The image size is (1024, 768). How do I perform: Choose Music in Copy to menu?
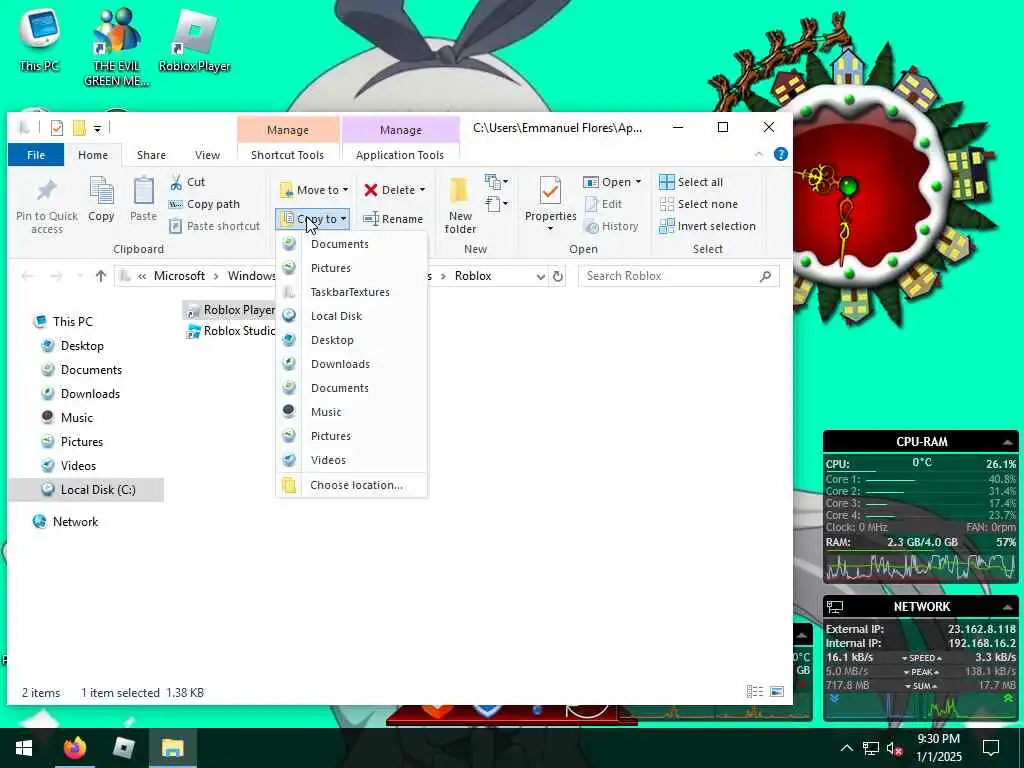coord(351,412)
